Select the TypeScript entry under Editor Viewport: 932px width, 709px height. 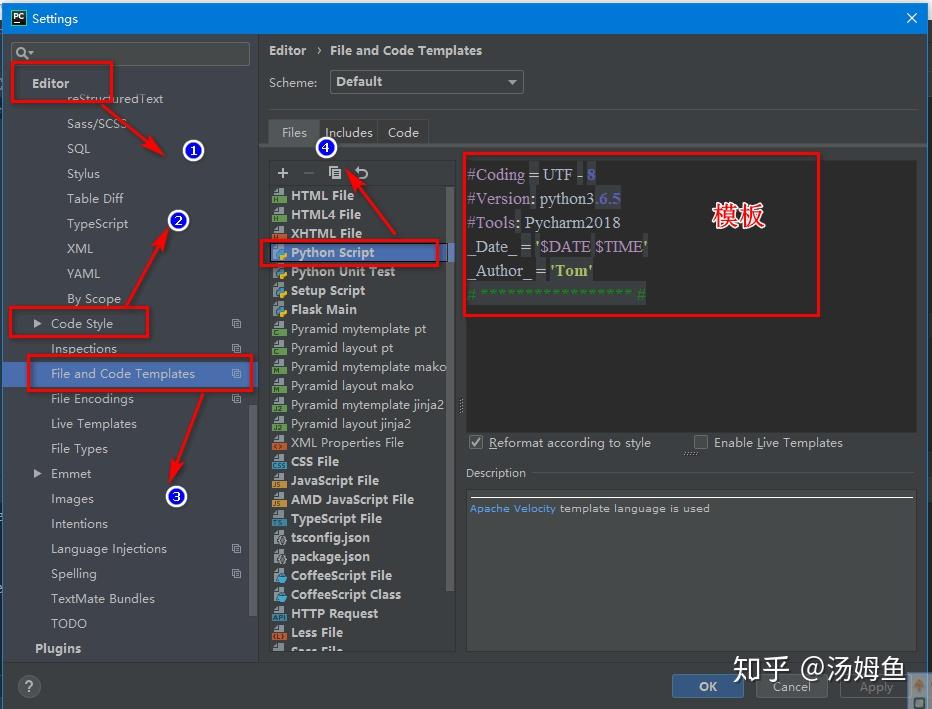[97, 223]
